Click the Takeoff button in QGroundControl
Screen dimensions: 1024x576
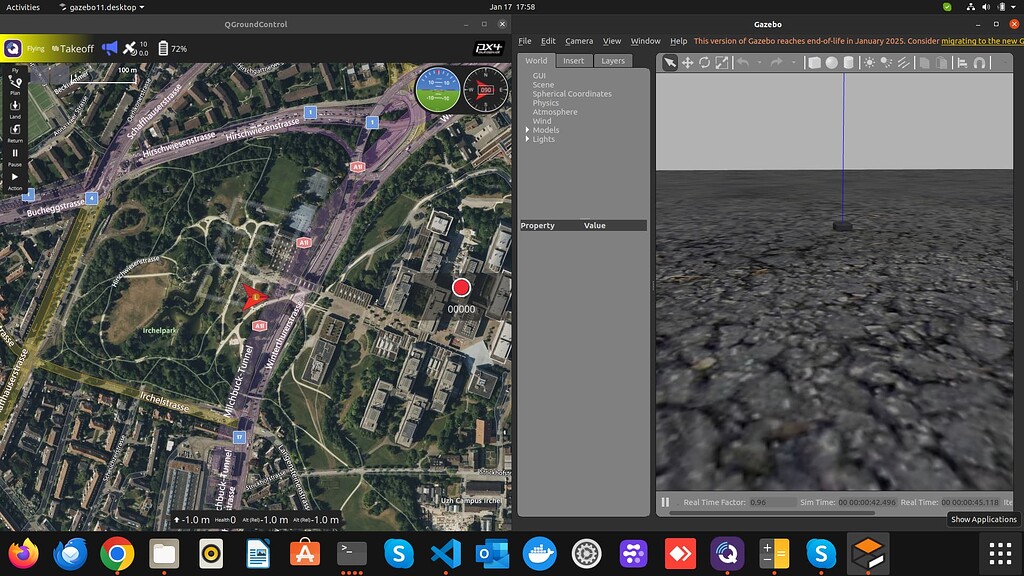coord(72,48)
